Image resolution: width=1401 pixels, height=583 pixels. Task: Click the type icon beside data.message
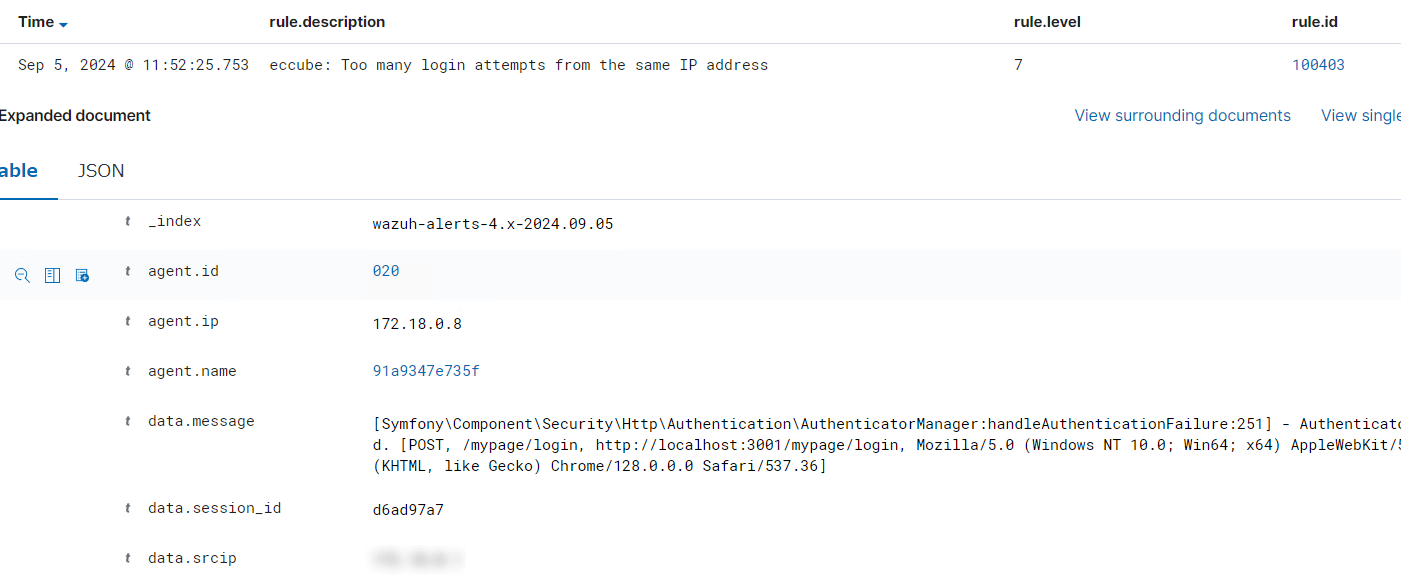tap(128, 422)
